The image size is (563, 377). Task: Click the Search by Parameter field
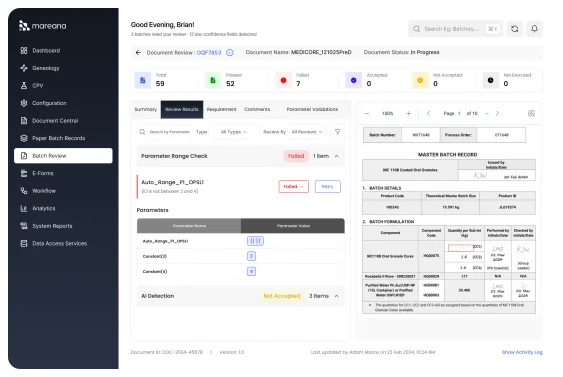[165, 132]
